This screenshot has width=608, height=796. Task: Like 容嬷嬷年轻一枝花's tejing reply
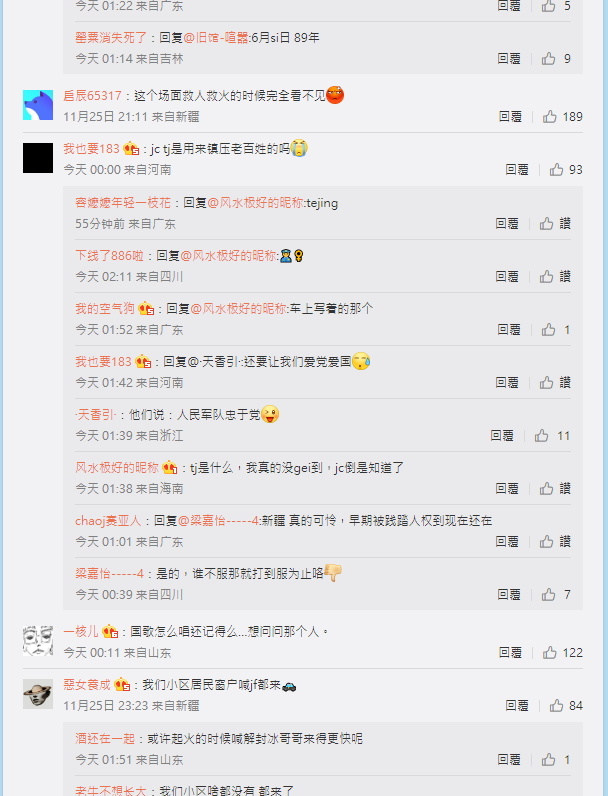point(547,223)
